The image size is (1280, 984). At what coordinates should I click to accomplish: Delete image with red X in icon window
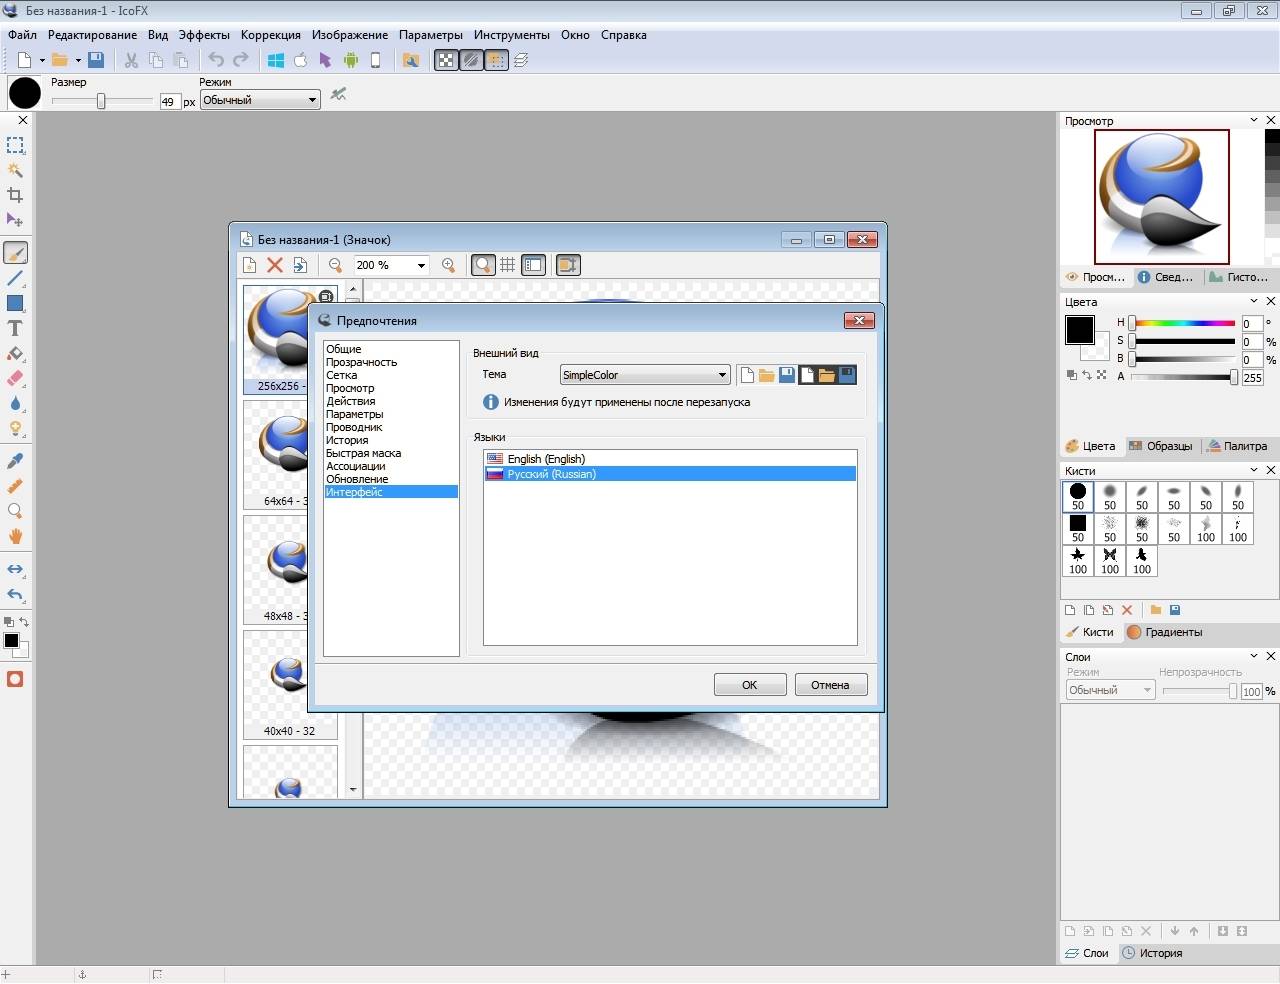(x=275, y=265)
